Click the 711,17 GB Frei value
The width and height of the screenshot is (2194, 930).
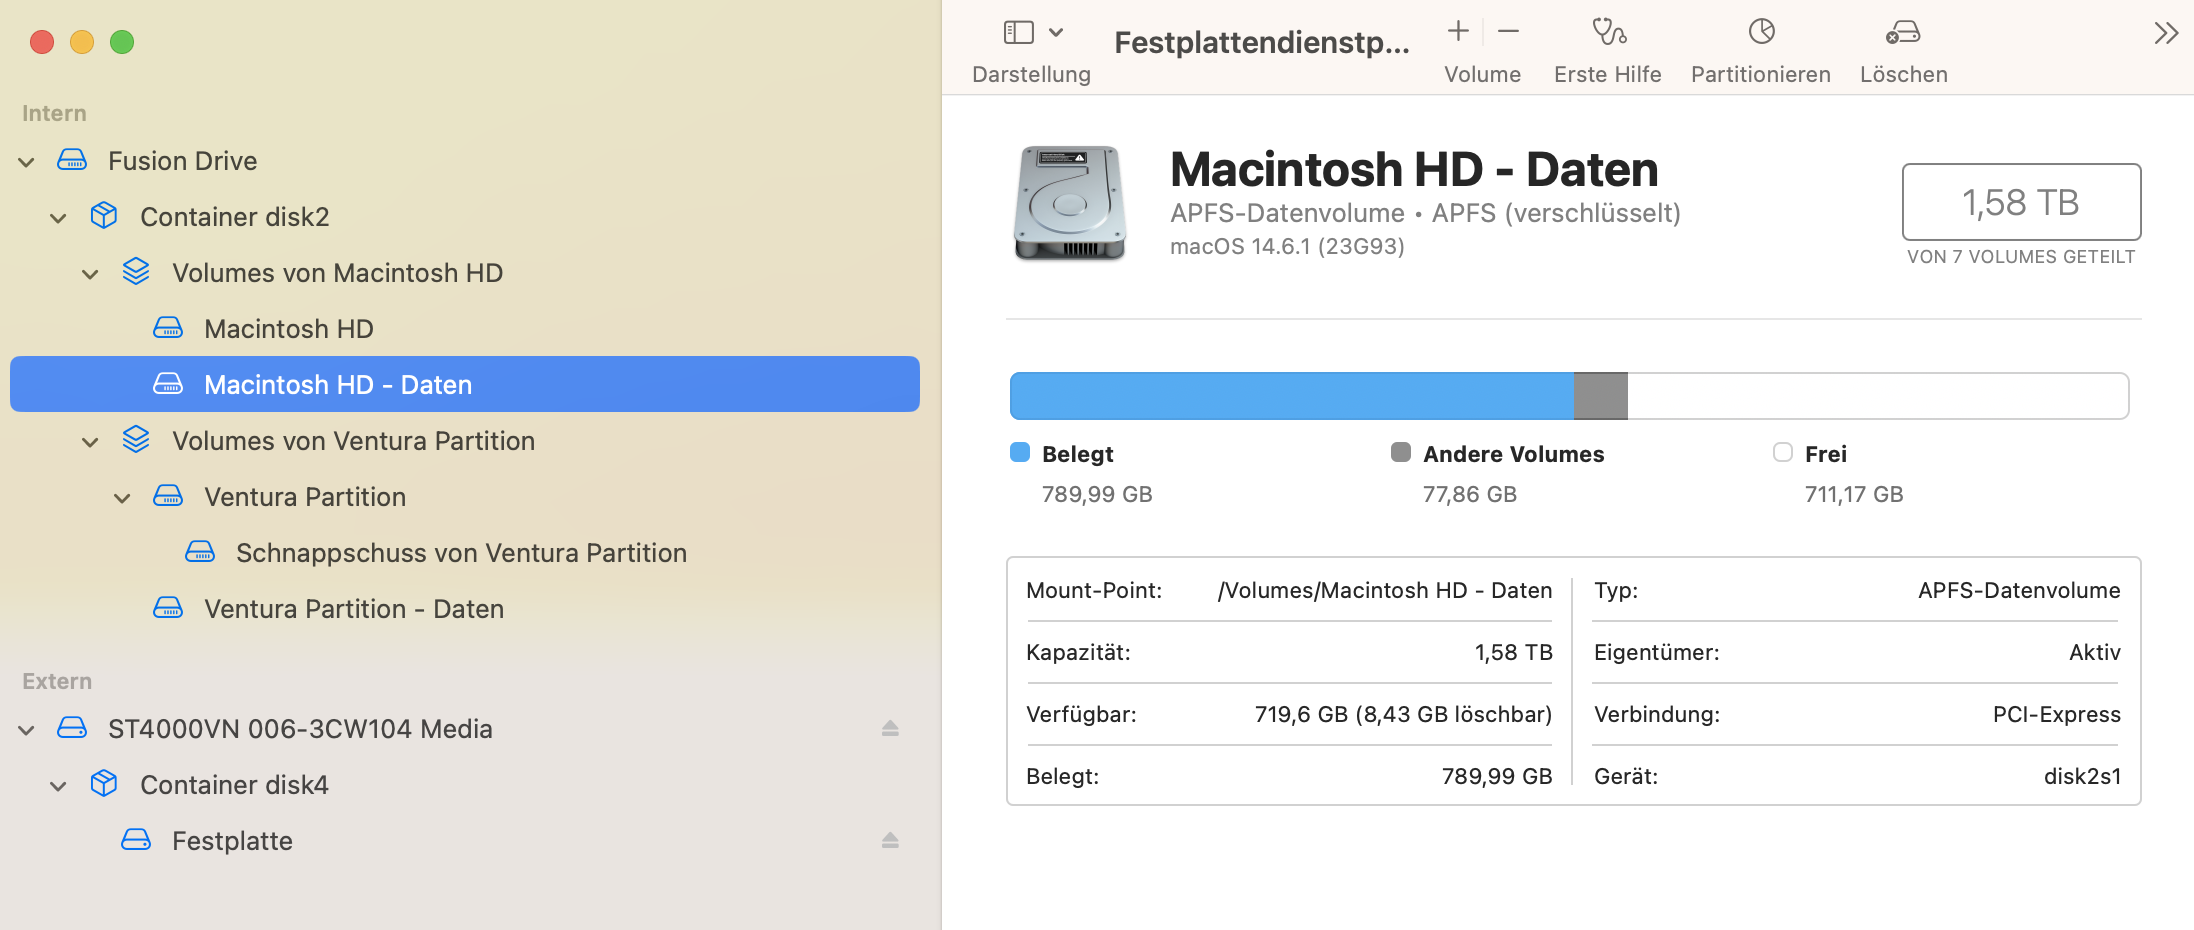click(x=1854, y=494)
